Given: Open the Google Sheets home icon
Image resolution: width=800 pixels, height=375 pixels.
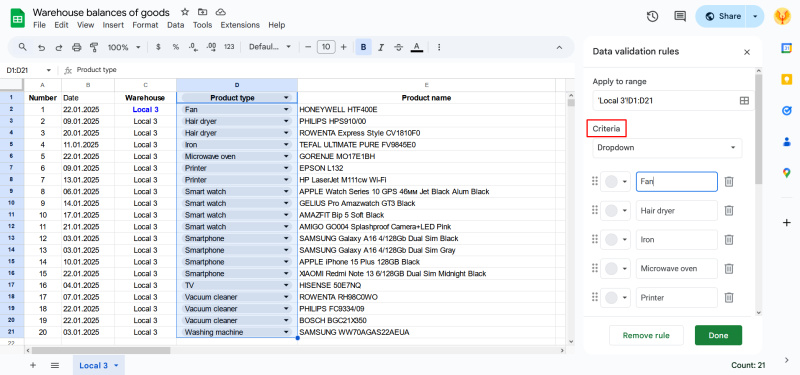Looking at the screenshot, I should tap(18, 18).
